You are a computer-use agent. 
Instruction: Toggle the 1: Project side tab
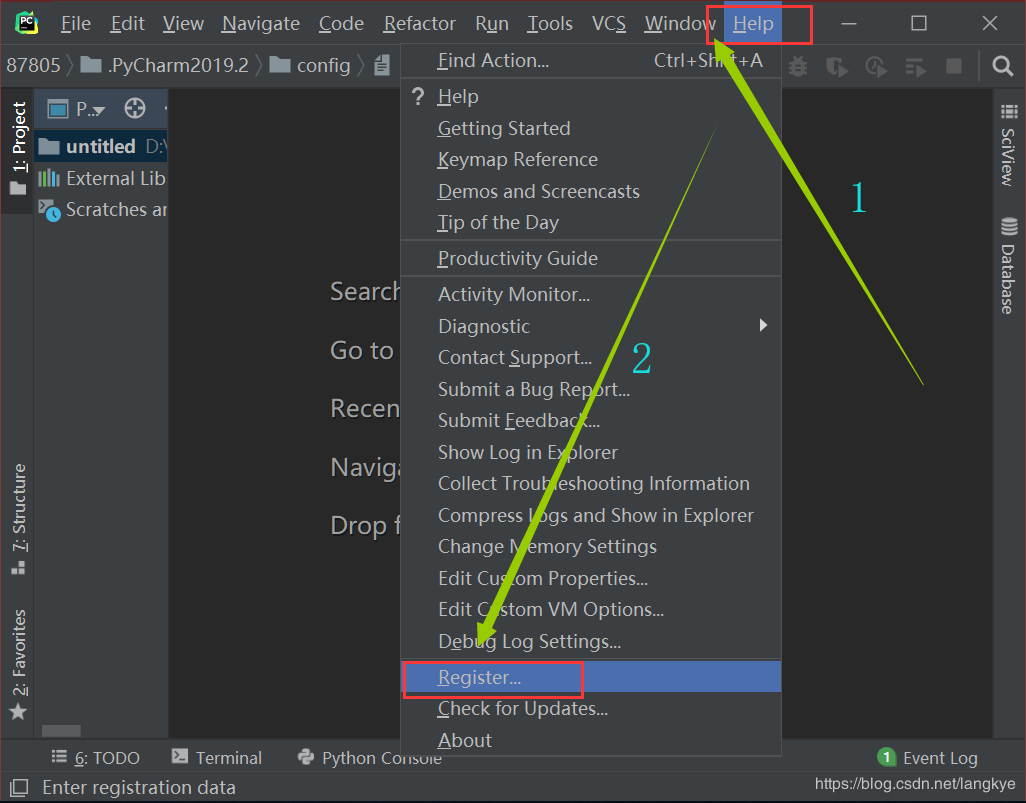(18, 149)
